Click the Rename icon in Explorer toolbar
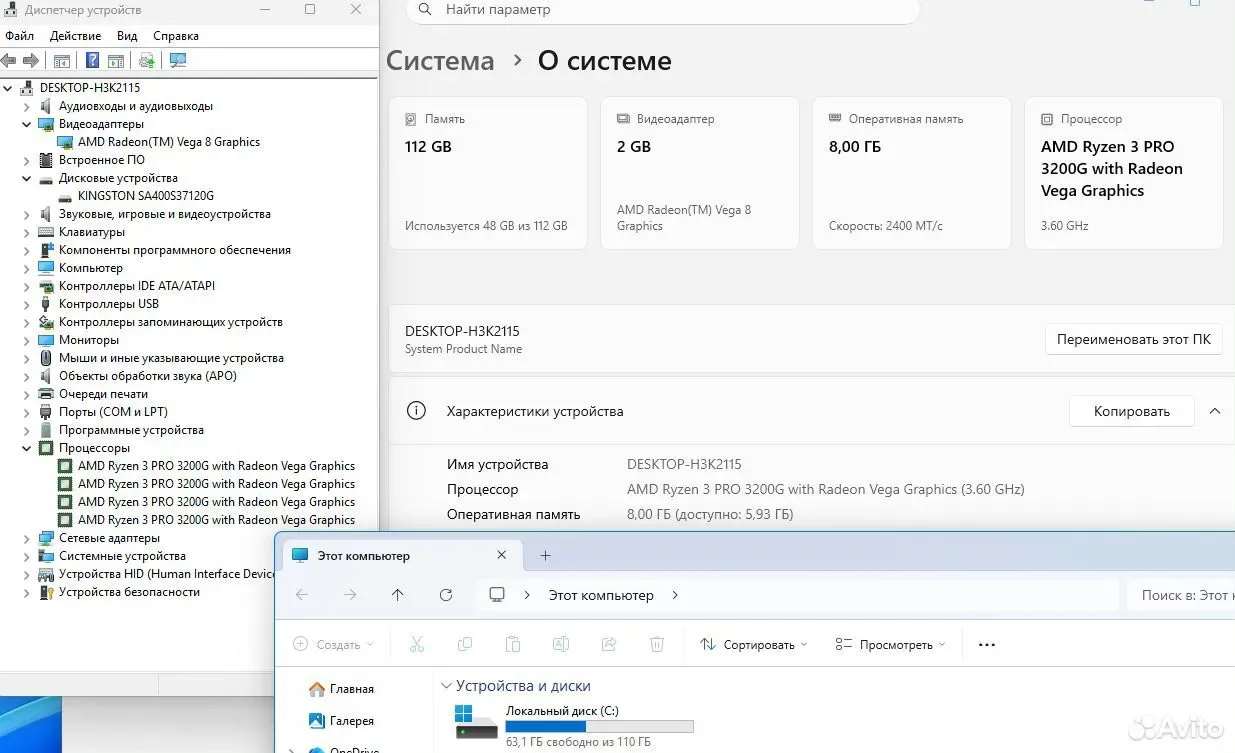 pos(561,645)
